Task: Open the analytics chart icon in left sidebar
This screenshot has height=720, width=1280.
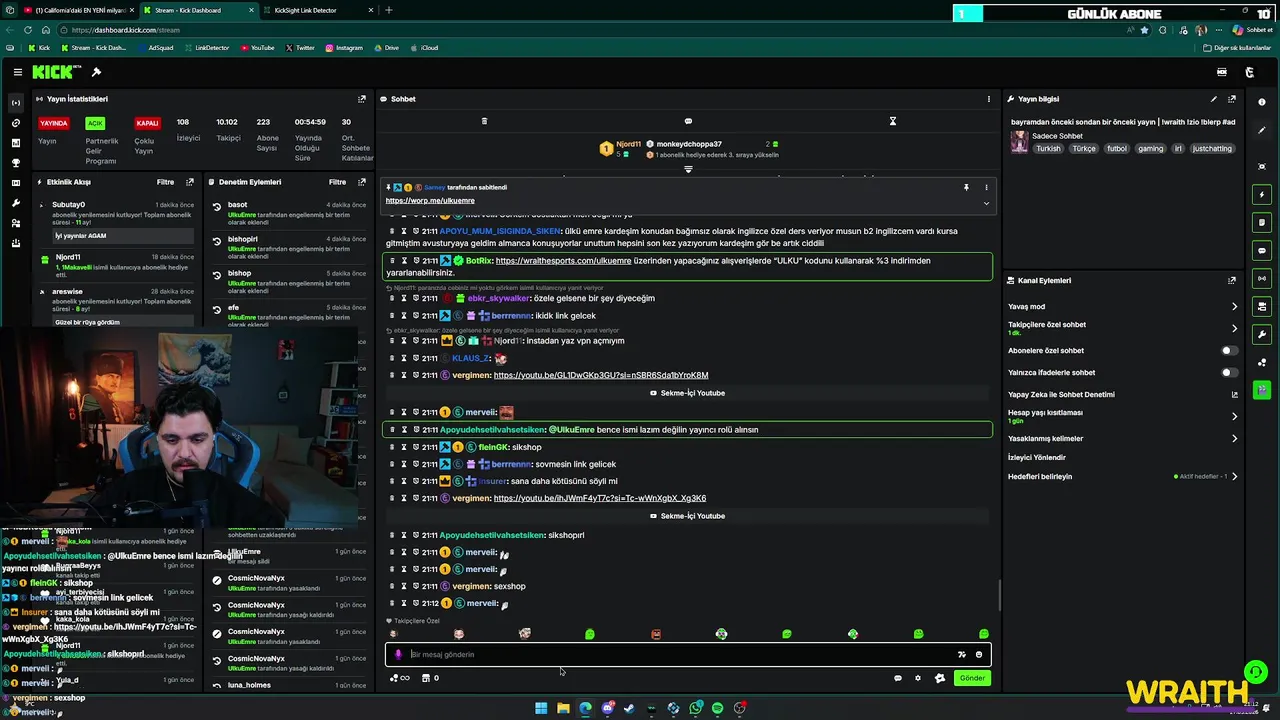Action: 15,143
